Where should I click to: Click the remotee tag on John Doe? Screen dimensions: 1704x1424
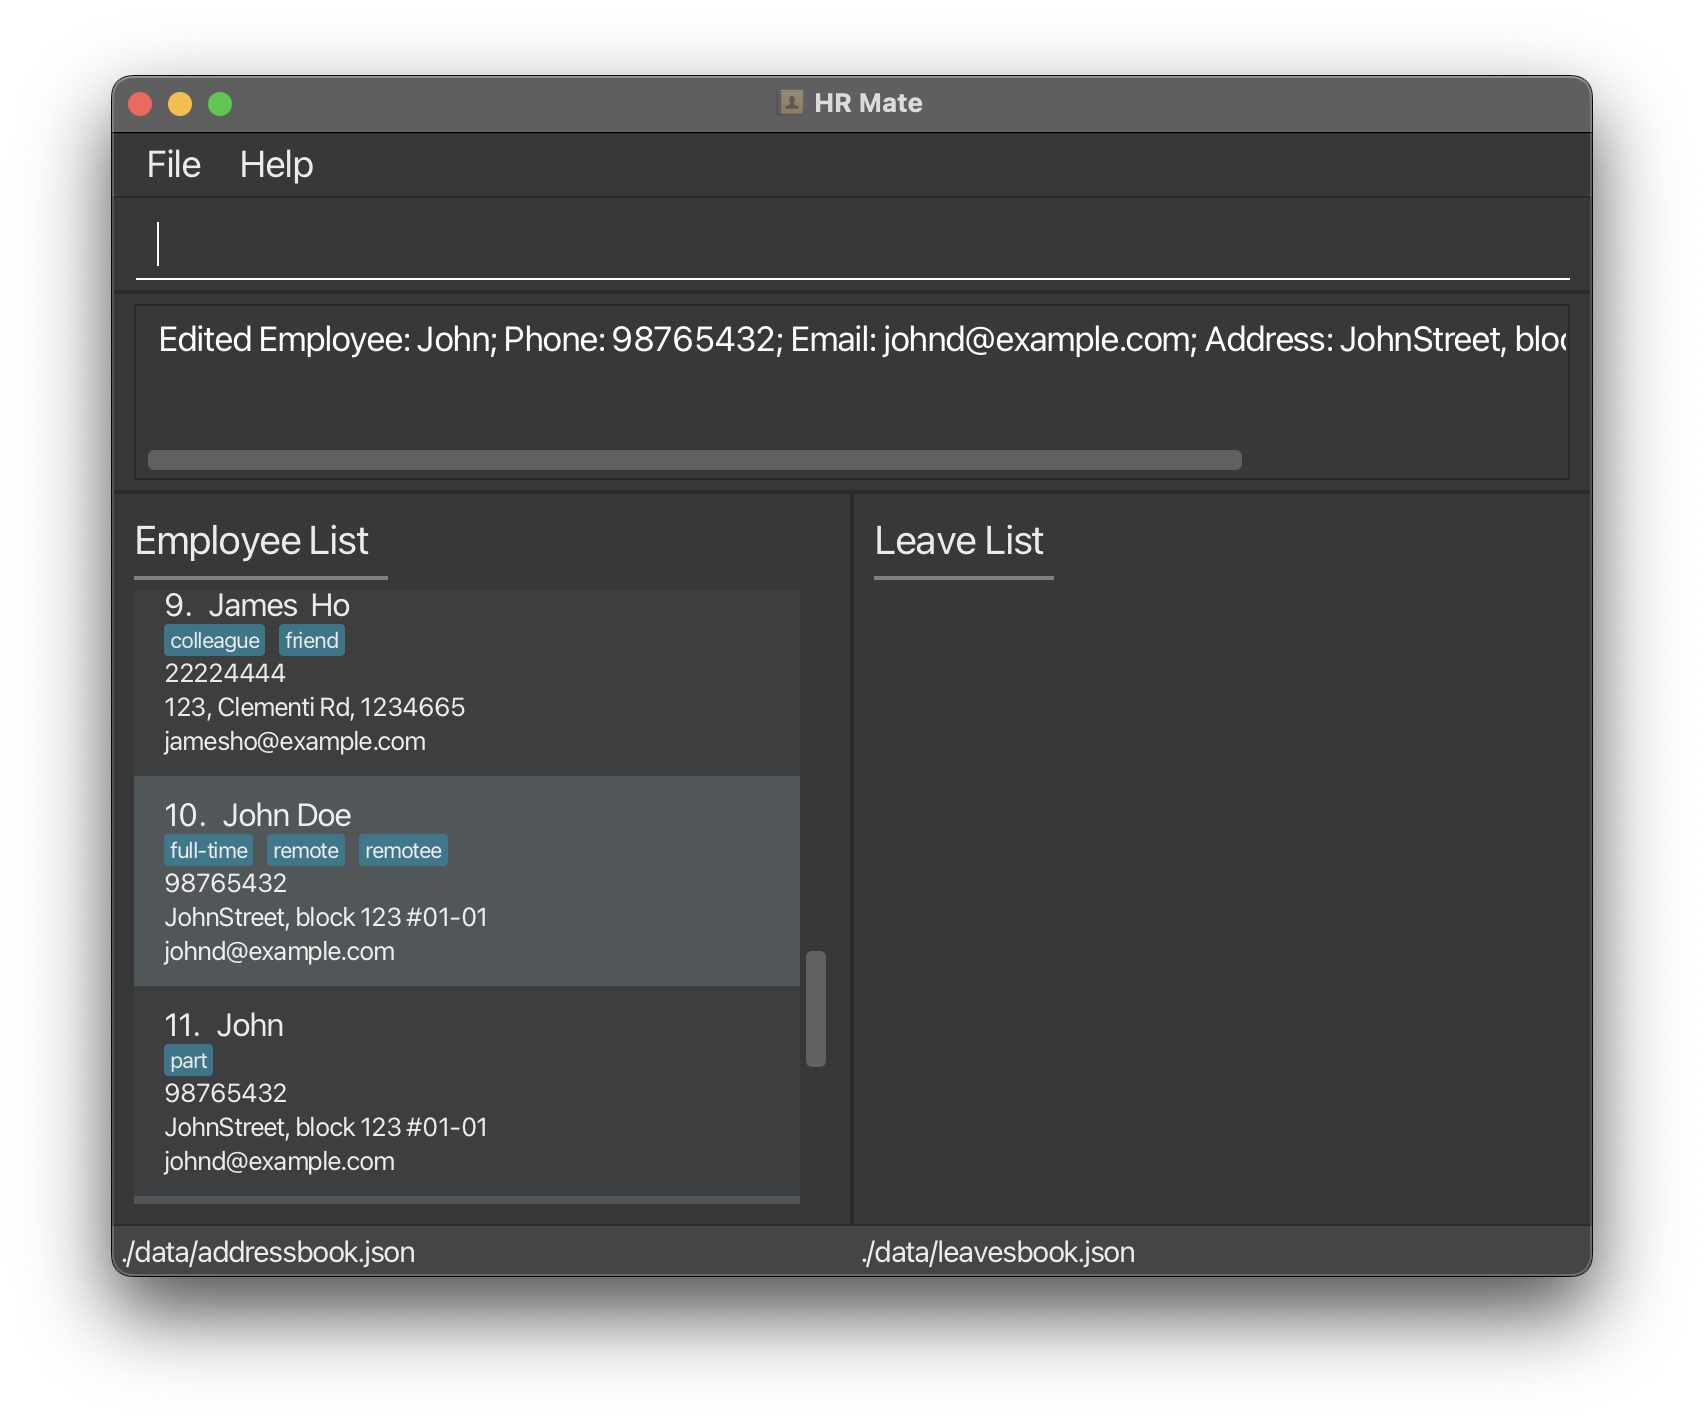tap(403, 851)
